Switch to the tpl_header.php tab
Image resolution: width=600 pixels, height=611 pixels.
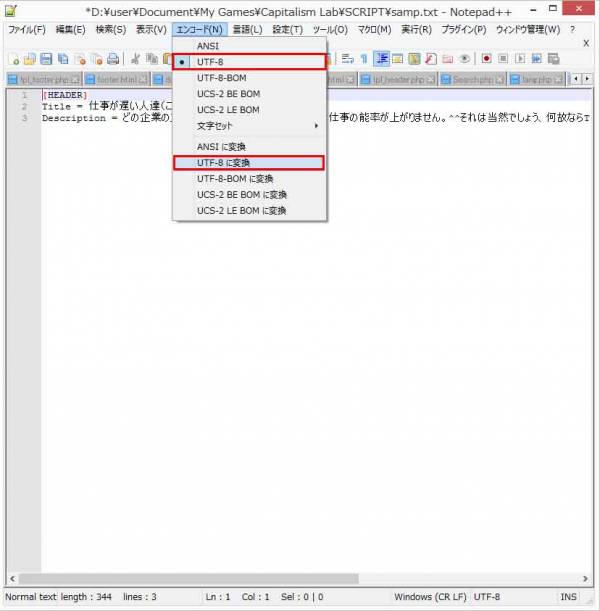(x=398, y=79)
